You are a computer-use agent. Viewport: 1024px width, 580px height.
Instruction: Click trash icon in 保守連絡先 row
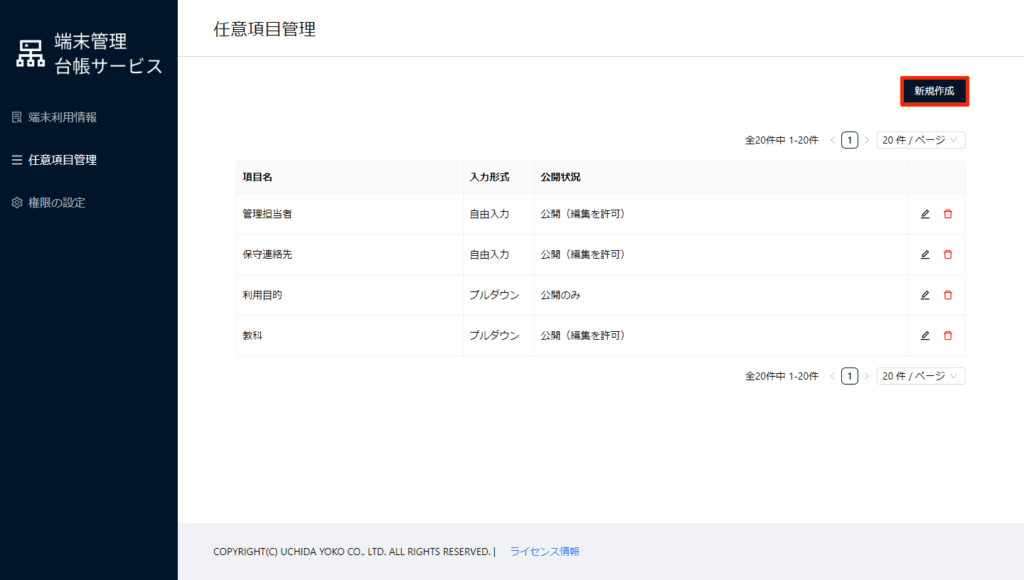coord(948,255)
